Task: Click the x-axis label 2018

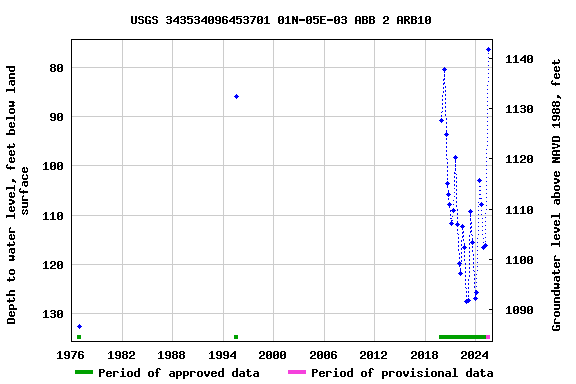Action: point(424,355)
